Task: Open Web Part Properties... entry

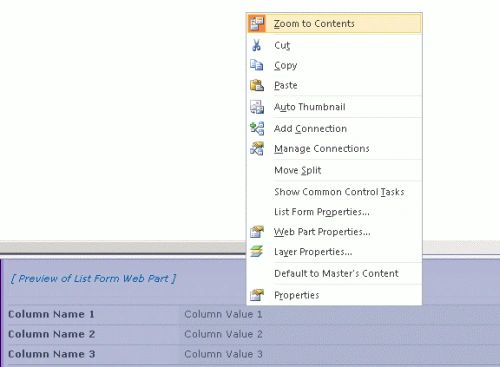Action: pos(334,232)
